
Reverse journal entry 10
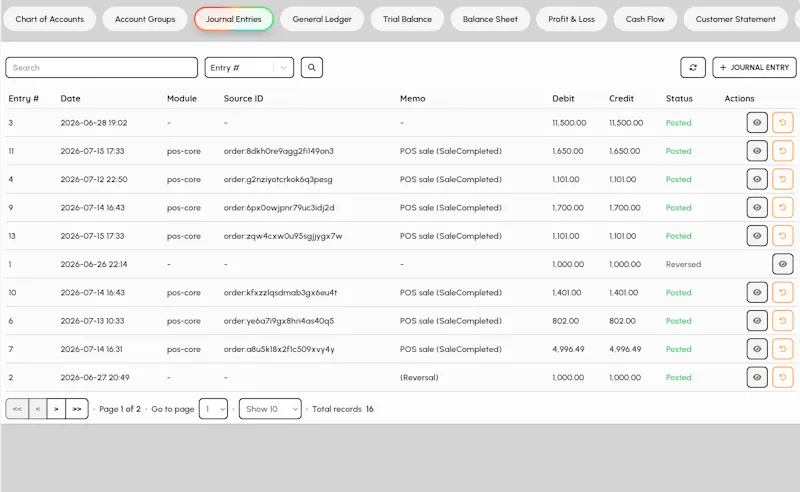tap(783, 292)
